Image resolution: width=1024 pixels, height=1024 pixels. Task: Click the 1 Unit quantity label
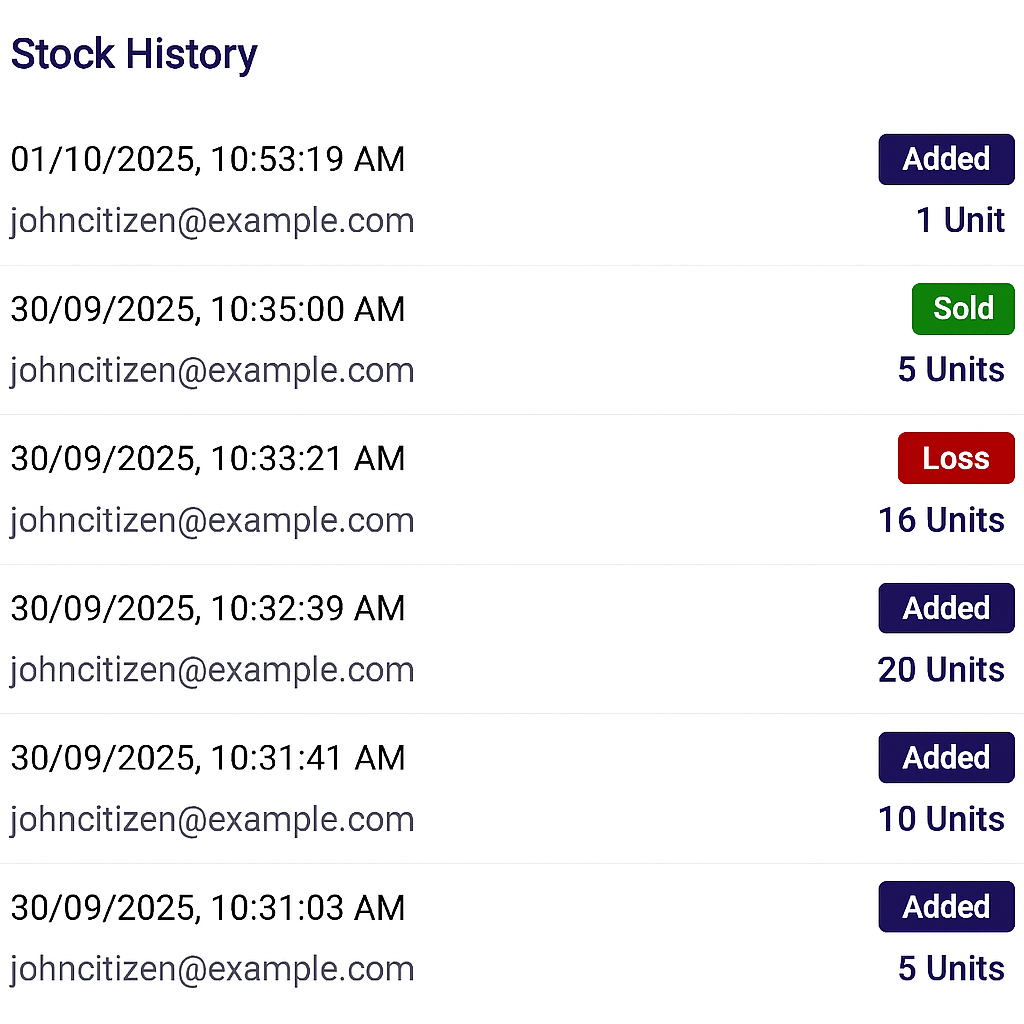960,220
